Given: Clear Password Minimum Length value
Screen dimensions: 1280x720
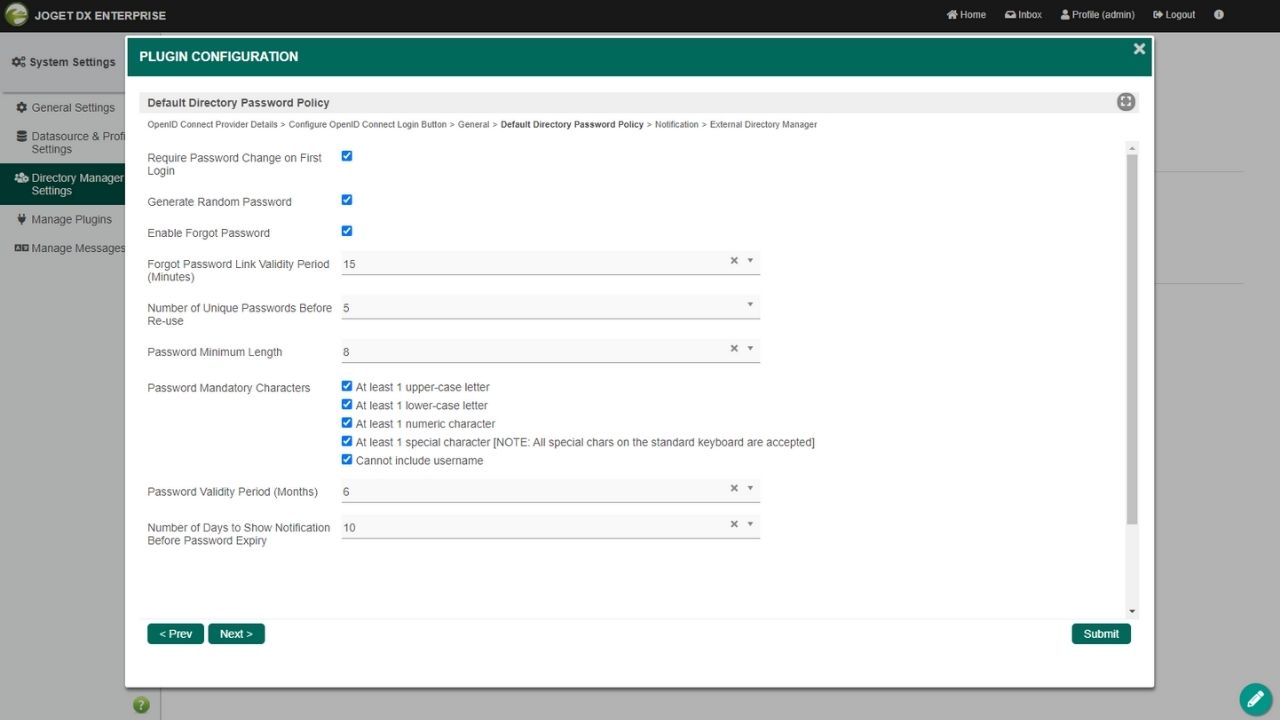Looking at the screenshot, I should pyautogui.click(x=734, y=348).
